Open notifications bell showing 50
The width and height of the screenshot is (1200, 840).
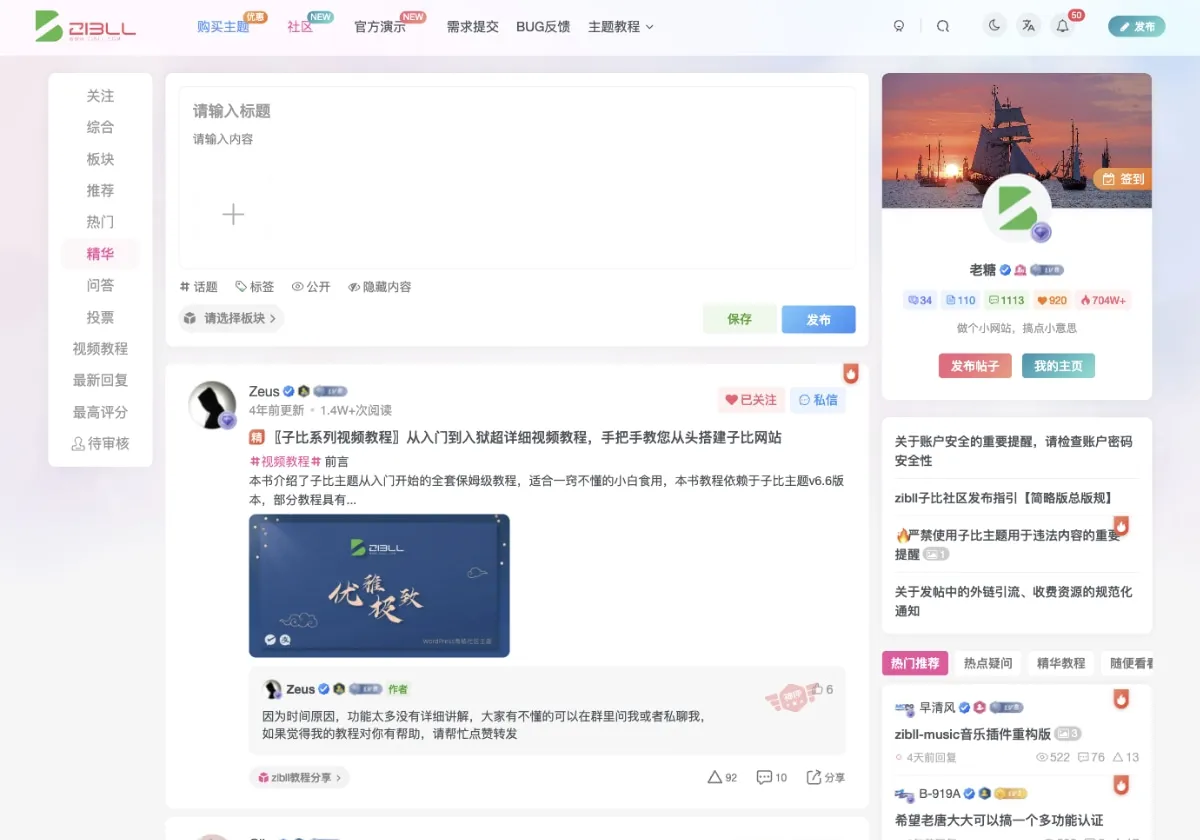pyautogui.click(x=1063, y=26)
